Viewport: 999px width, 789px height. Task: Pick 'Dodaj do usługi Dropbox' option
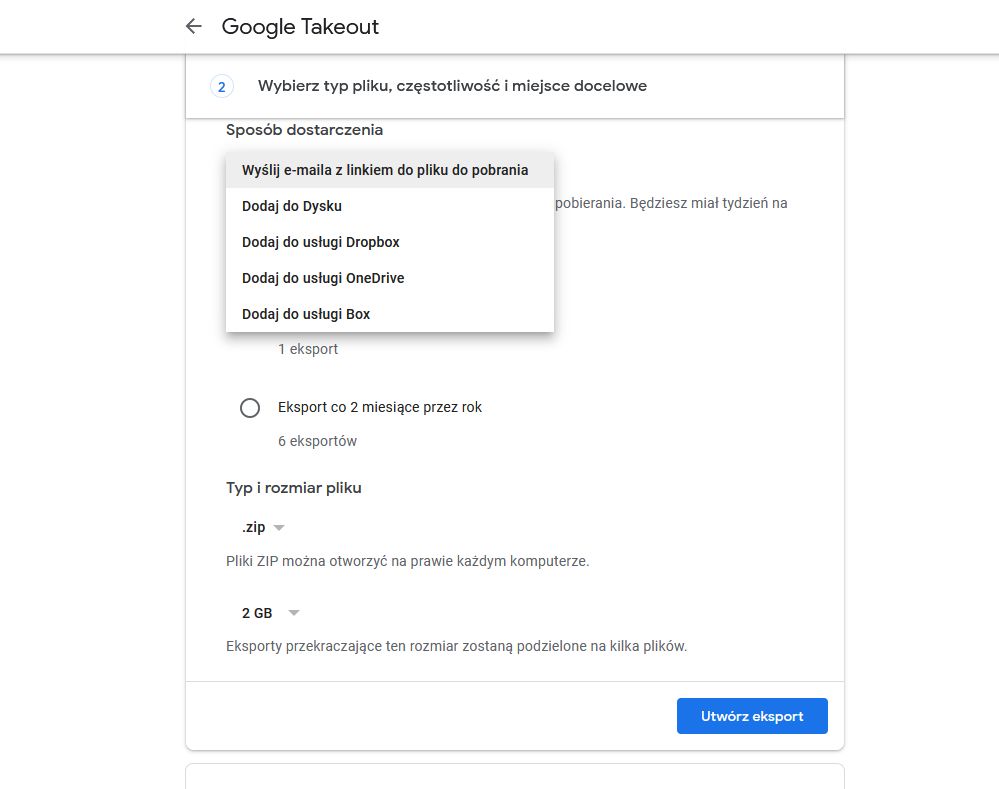coord(321,242)
